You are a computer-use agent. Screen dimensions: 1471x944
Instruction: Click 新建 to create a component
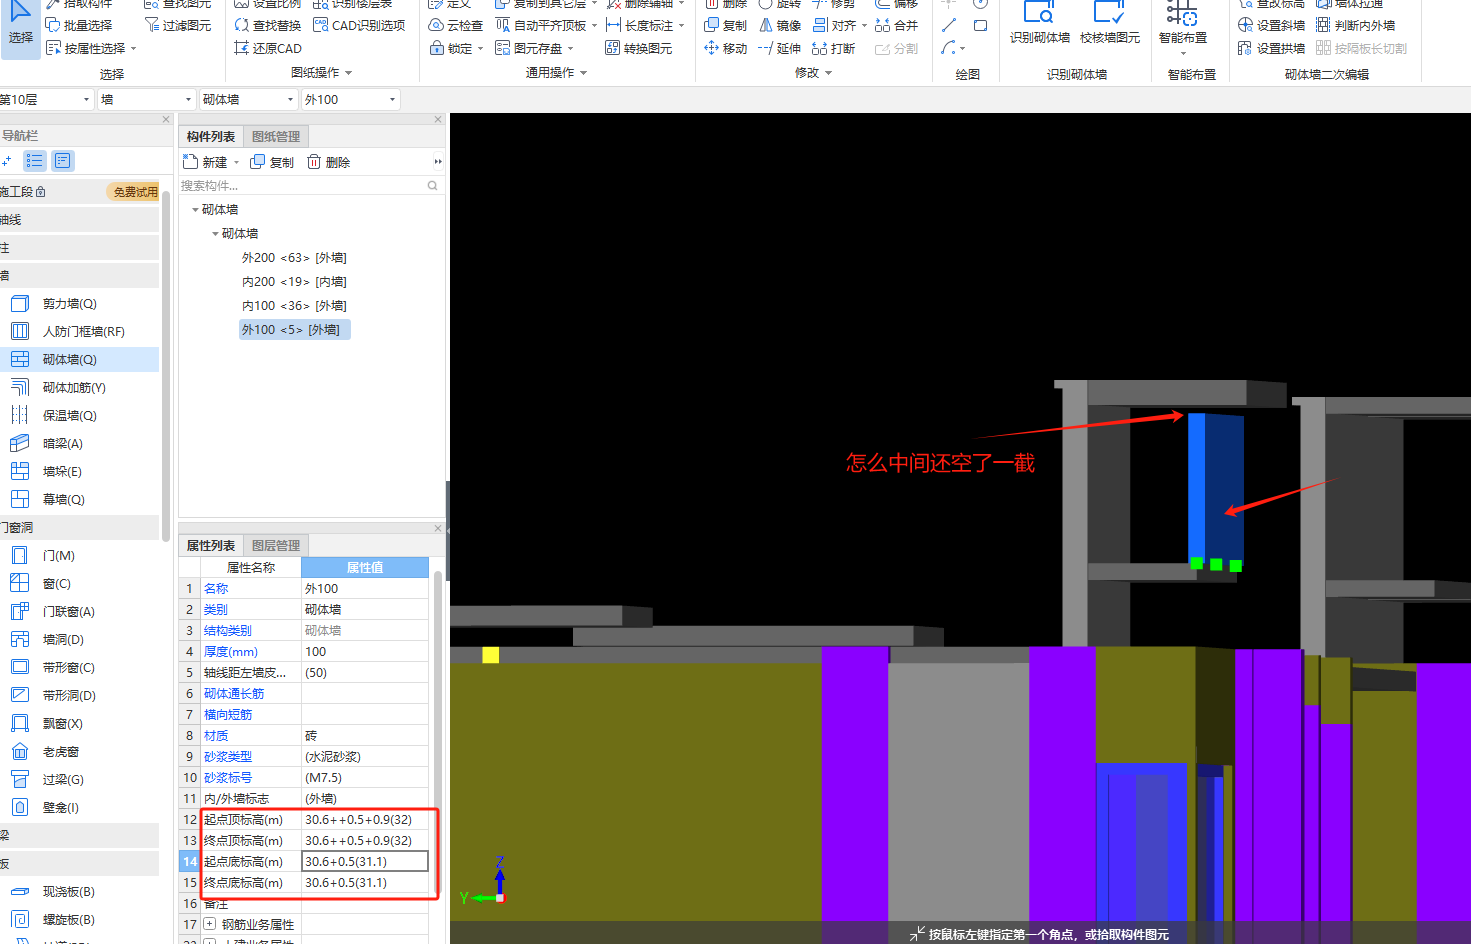206,162
